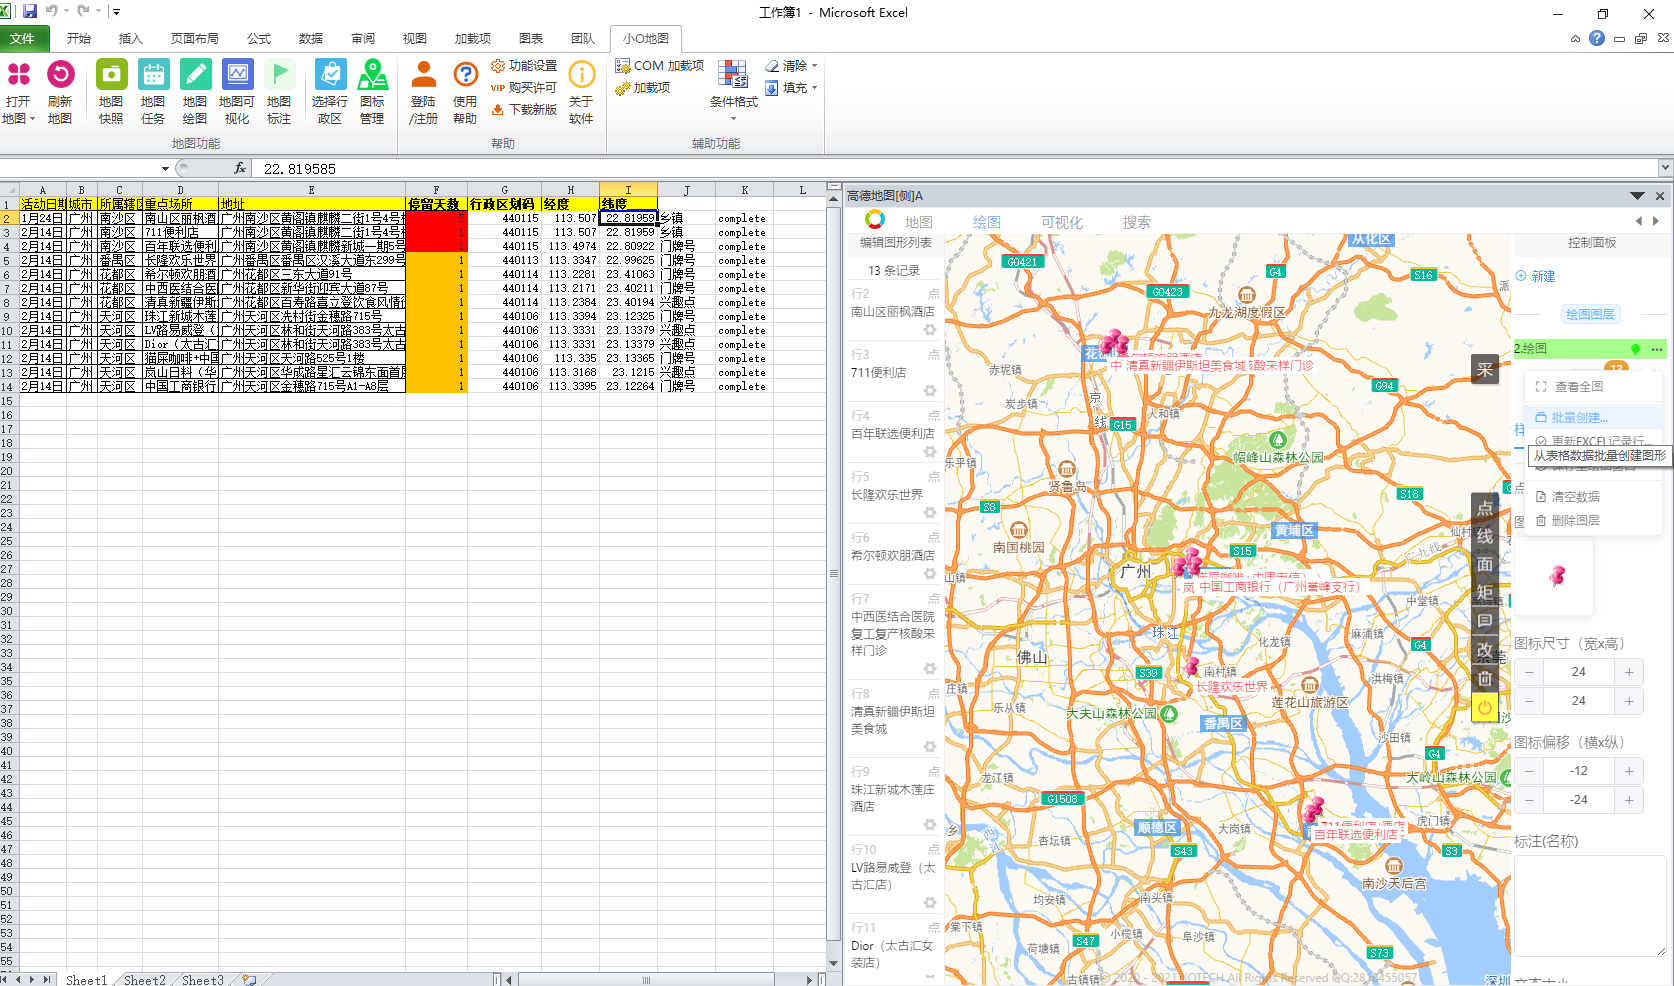Increase icon width with plus stepper

pyautogui.click(x=1629, y=672)
